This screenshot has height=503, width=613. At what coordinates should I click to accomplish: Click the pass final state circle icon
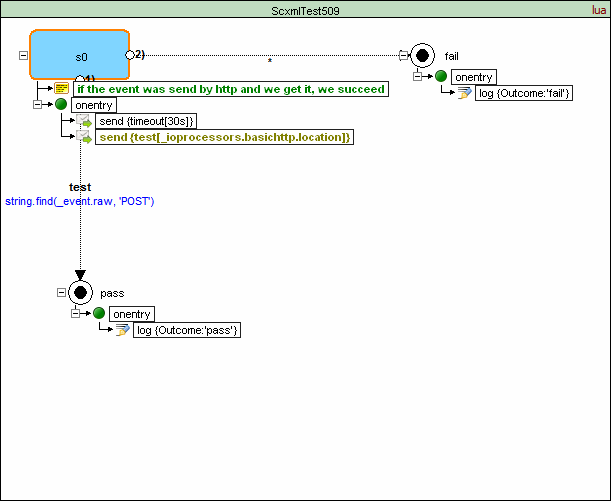(x=80, y=293)
